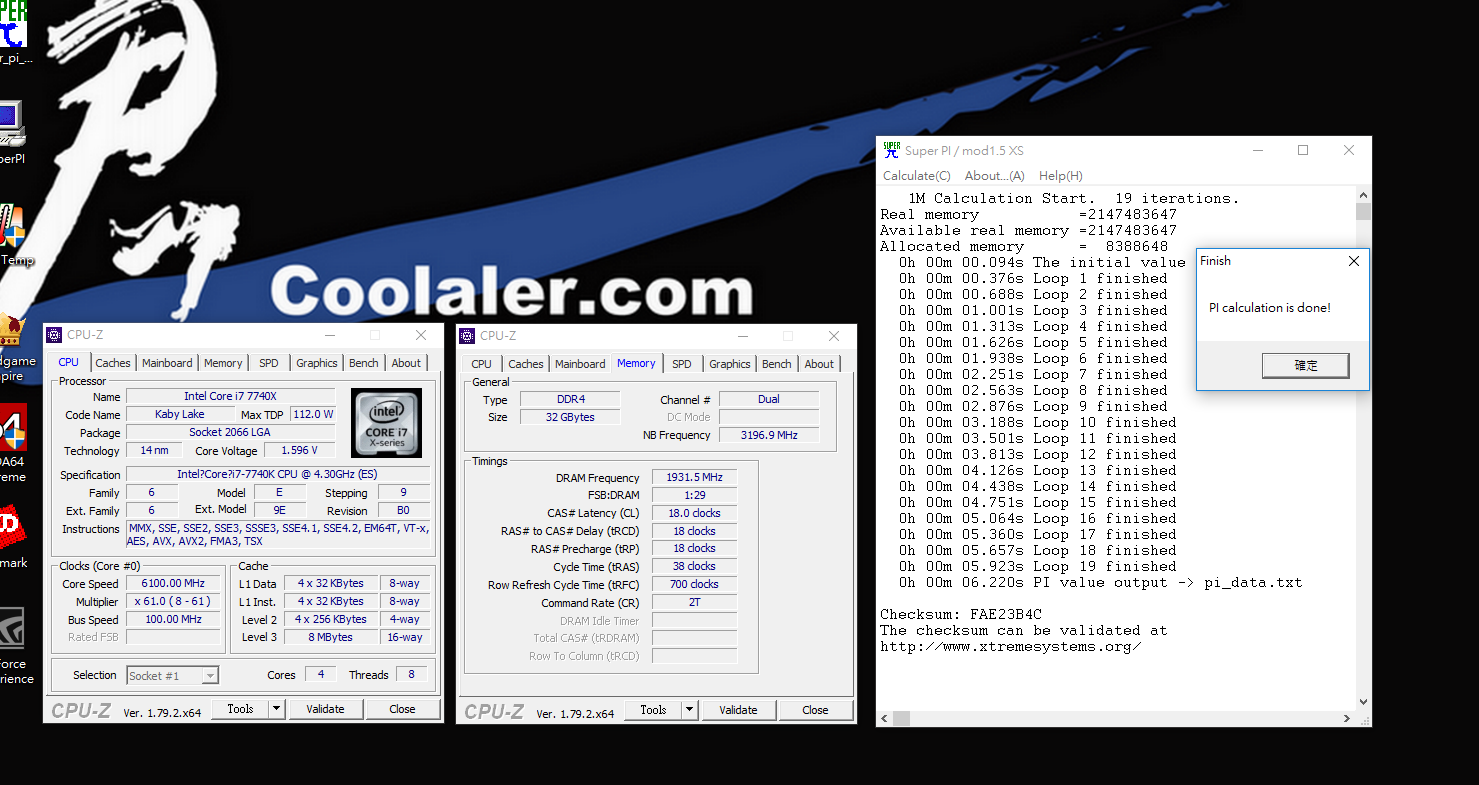Click the Name field Intel Core i7 7740X
Image resolution: width=1479 pixels, height=785 pixels.
pyautogui.click(x=230, y=396)
